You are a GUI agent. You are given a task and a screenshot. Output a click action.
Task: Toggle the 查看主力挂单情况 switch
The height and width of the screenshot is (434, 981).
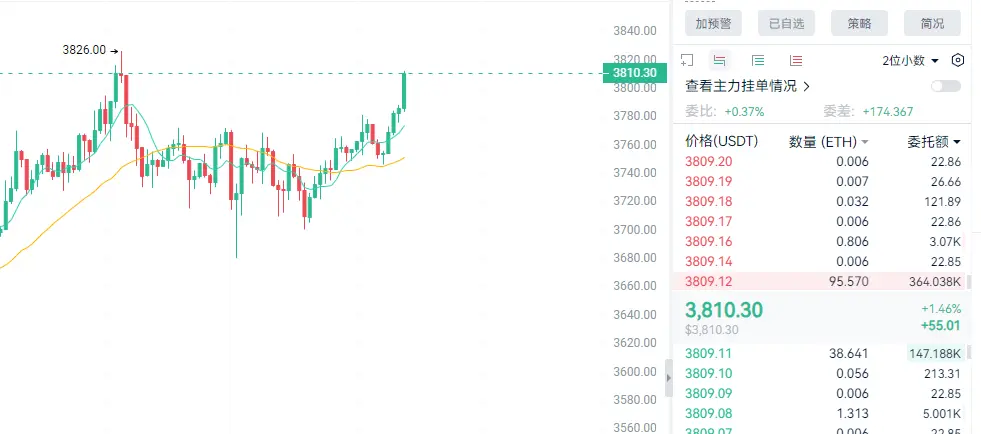pos(945,87)
